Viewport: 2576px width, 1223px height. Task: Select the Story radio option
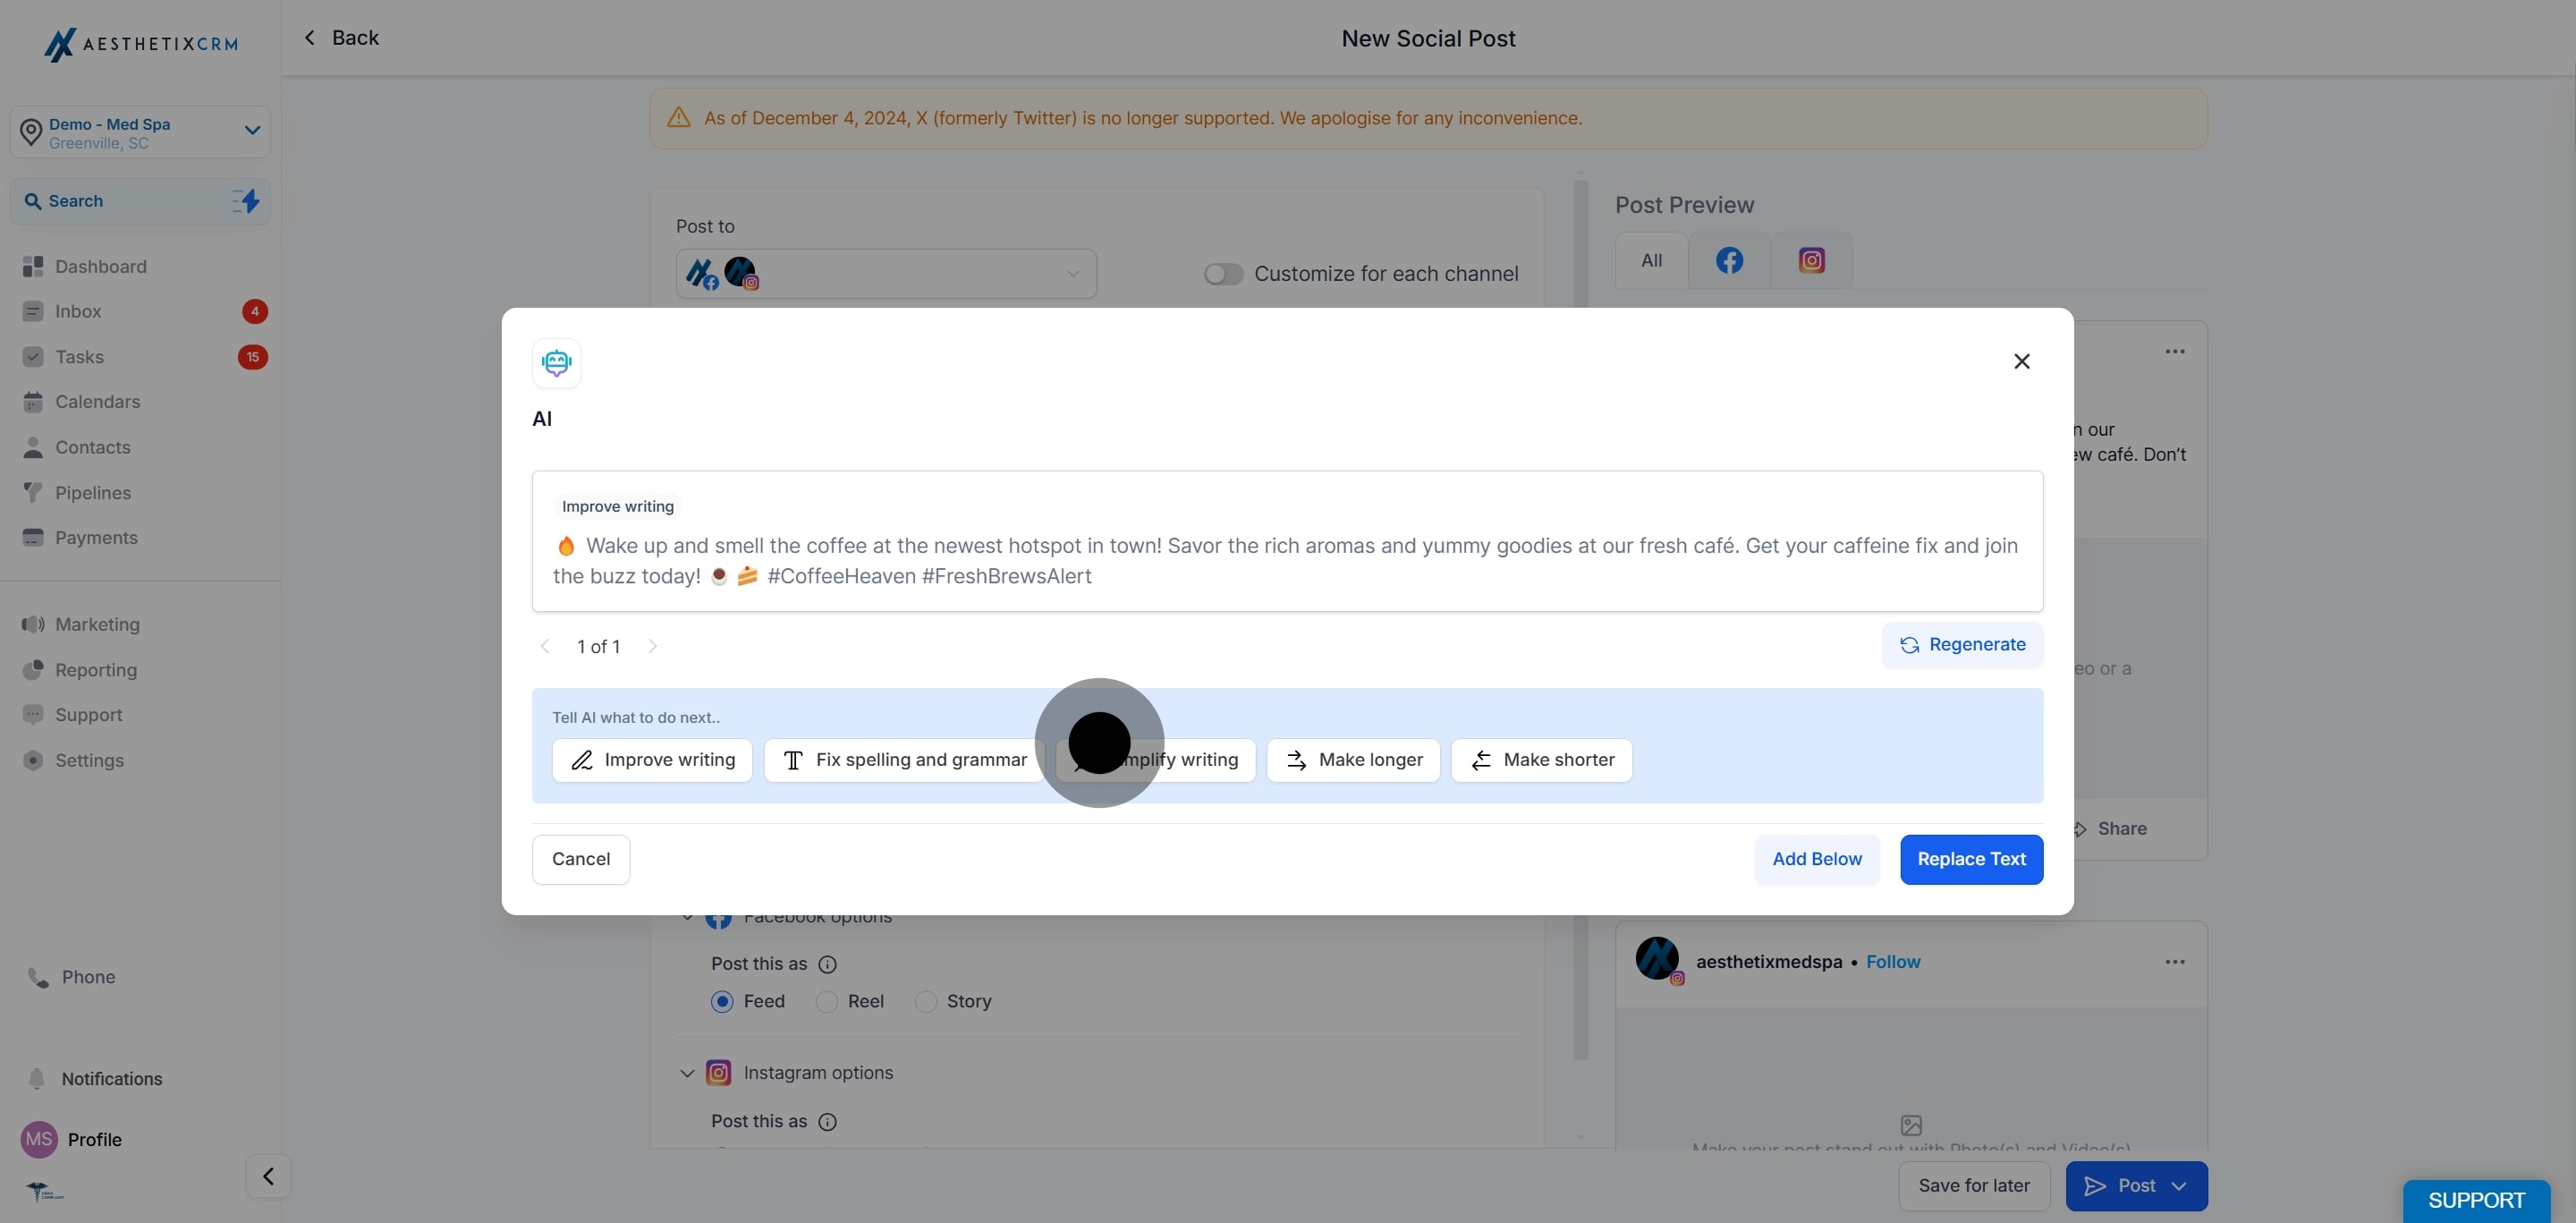[926, 1002]
